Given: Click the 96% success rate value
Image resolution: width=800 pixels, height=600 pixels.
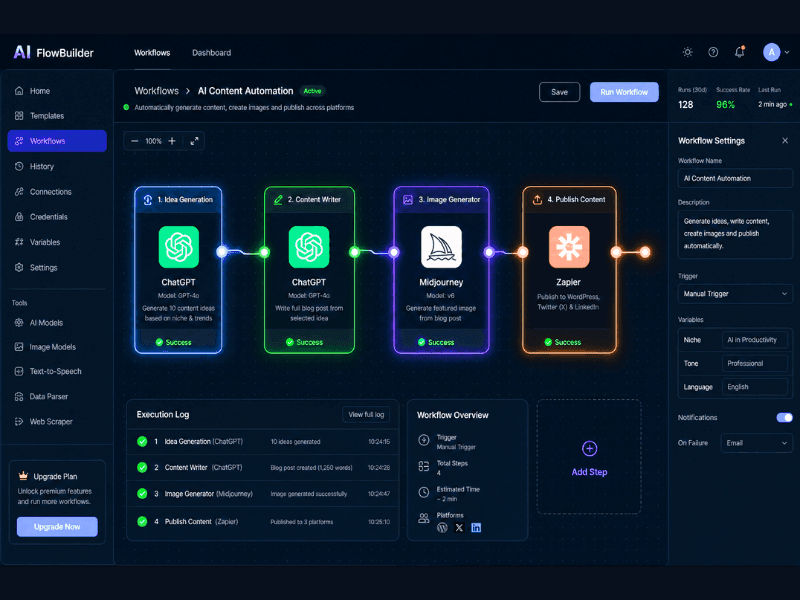Looking at the screenshot, I should [725, 105].
